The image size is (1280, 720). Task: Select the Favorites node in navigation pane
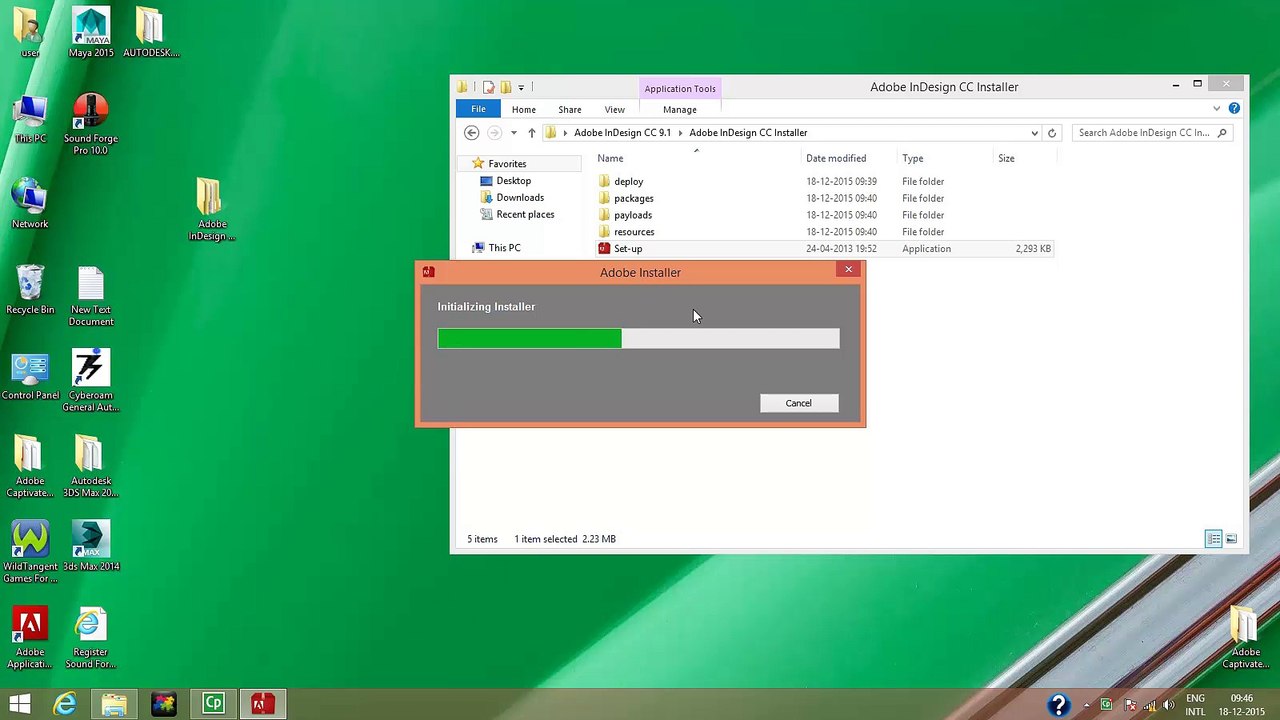(x=507, y=164)
